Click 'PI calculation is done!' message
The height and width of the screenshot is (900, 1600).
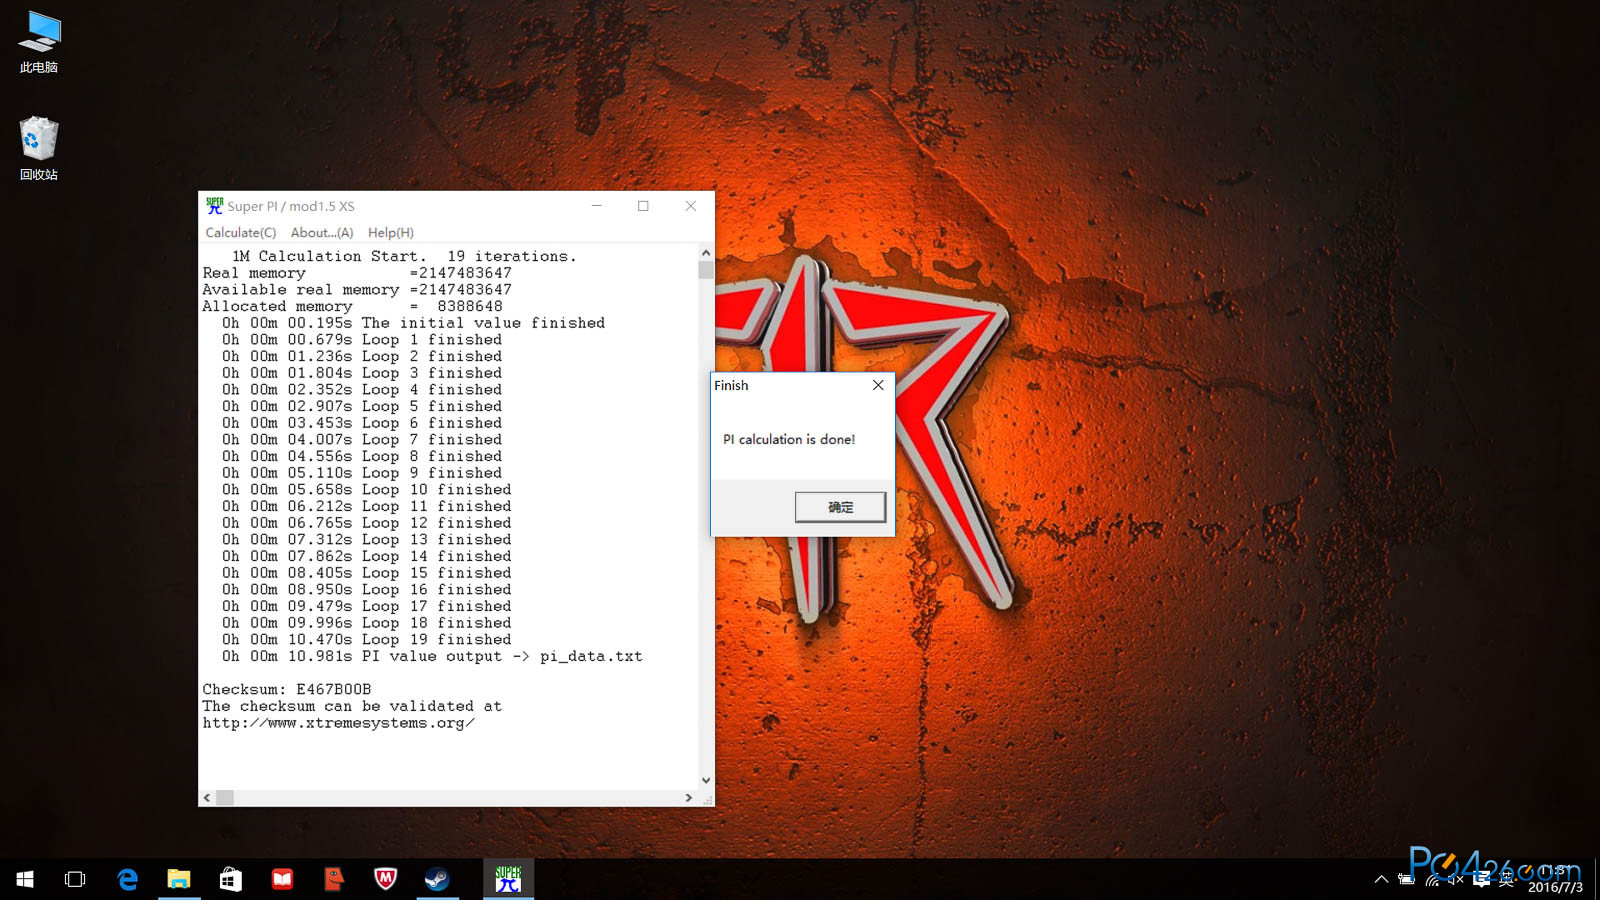[789, 439]
